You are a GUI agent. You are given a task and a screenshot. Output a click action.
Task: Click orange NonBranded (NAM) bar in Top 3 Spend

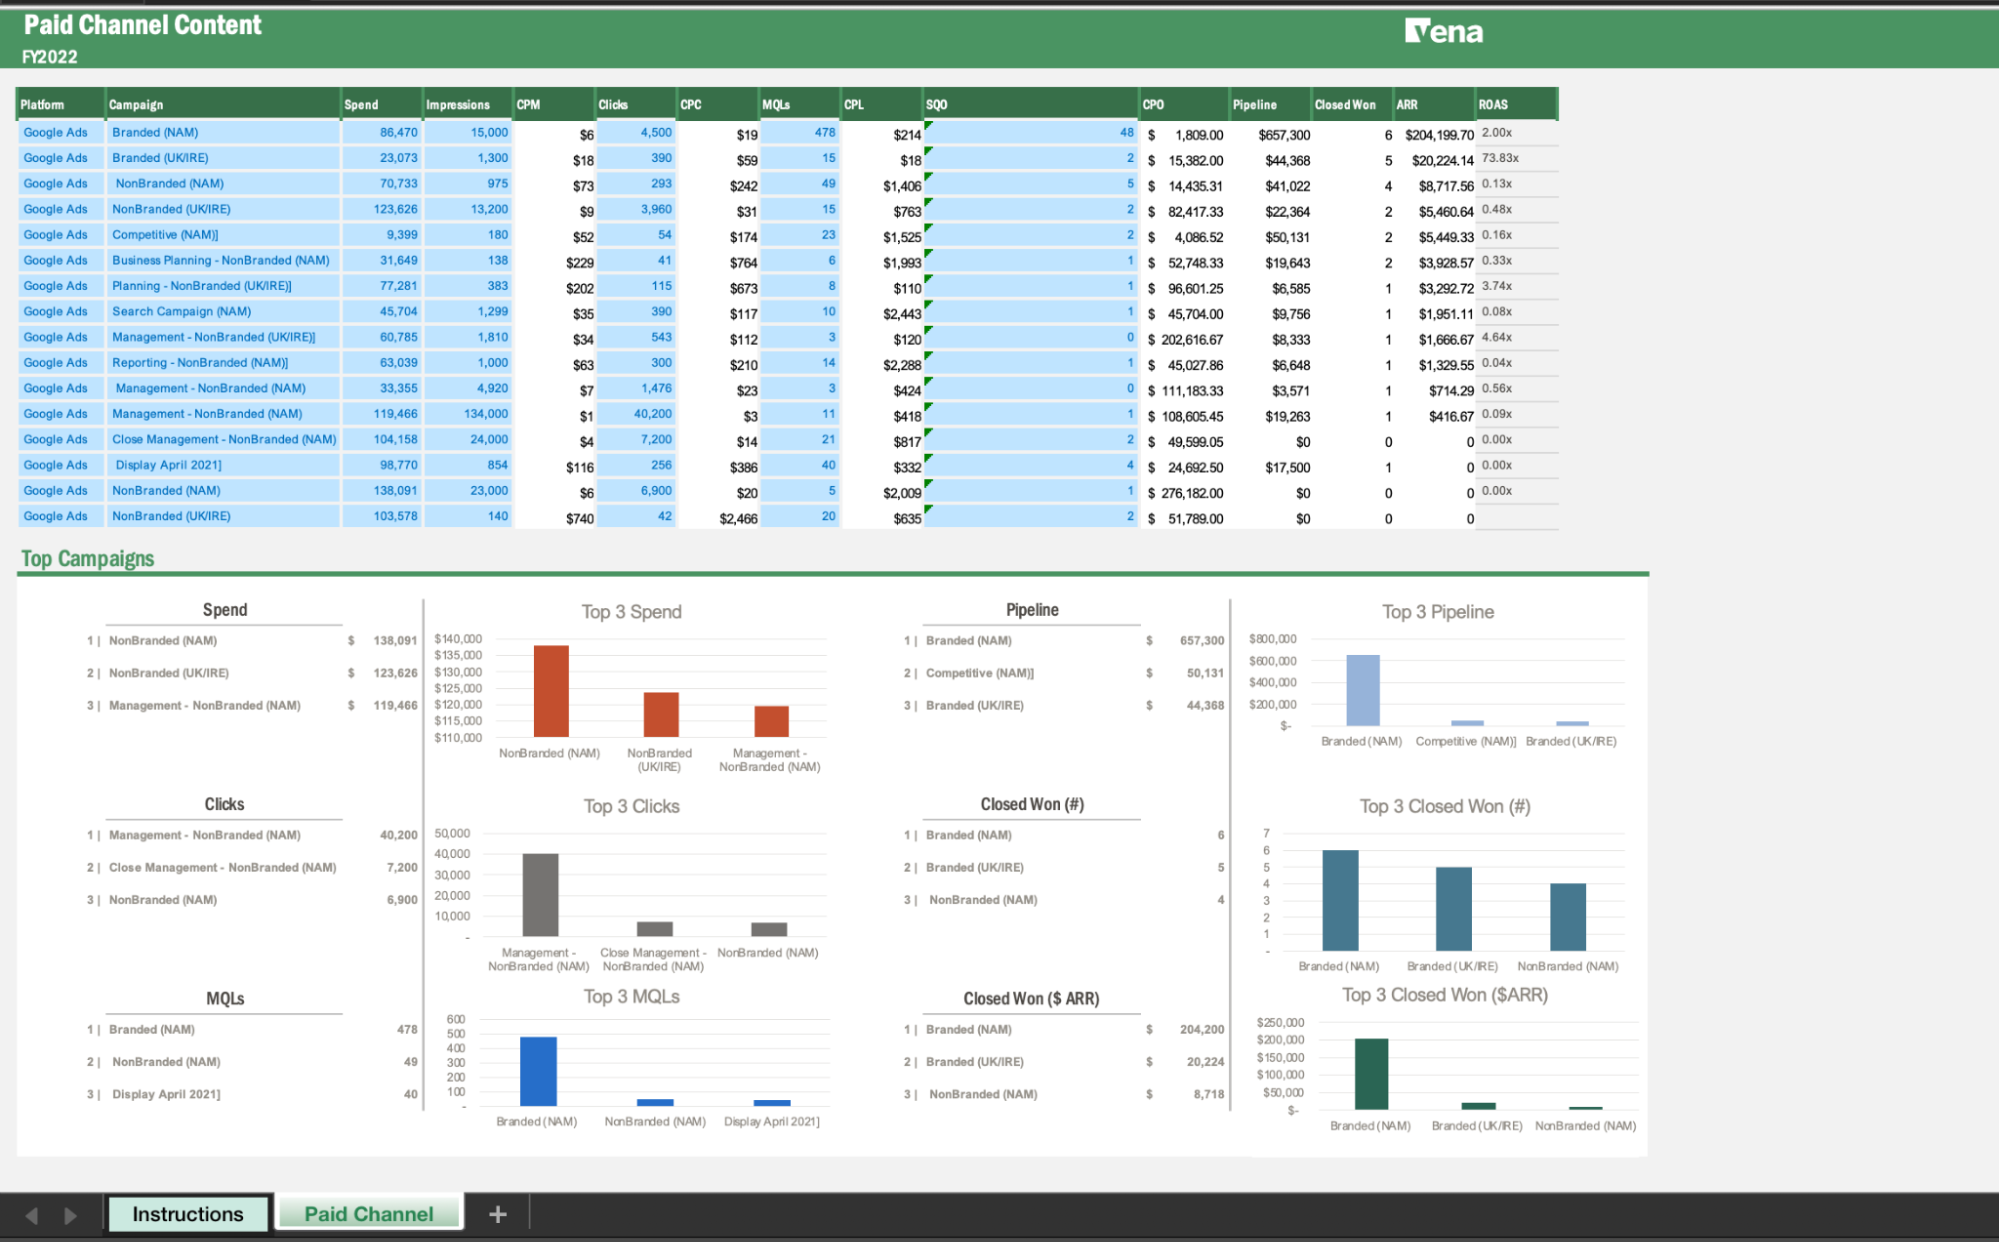(x=551, y=691)
